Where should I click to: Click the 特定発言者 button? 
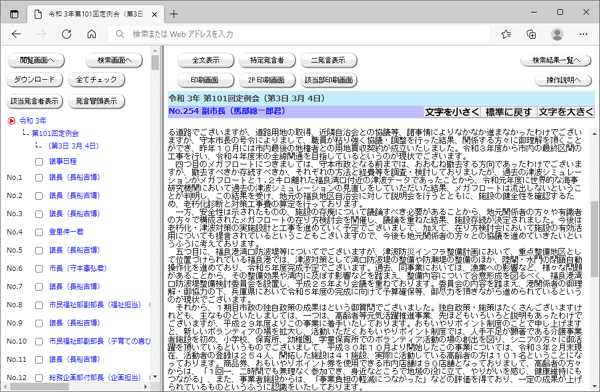[267, 60]
